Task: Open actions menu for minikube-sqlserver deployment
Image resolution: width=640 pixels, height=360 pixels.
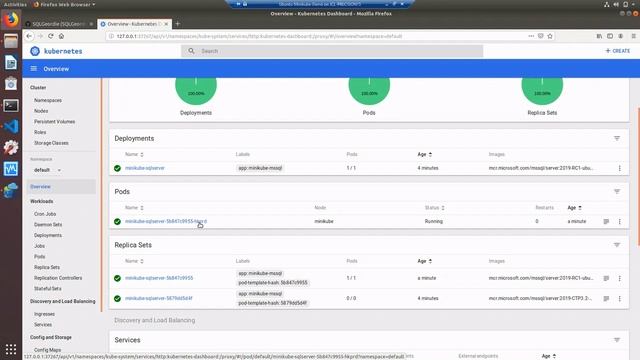Action: [x=620, y=168]
